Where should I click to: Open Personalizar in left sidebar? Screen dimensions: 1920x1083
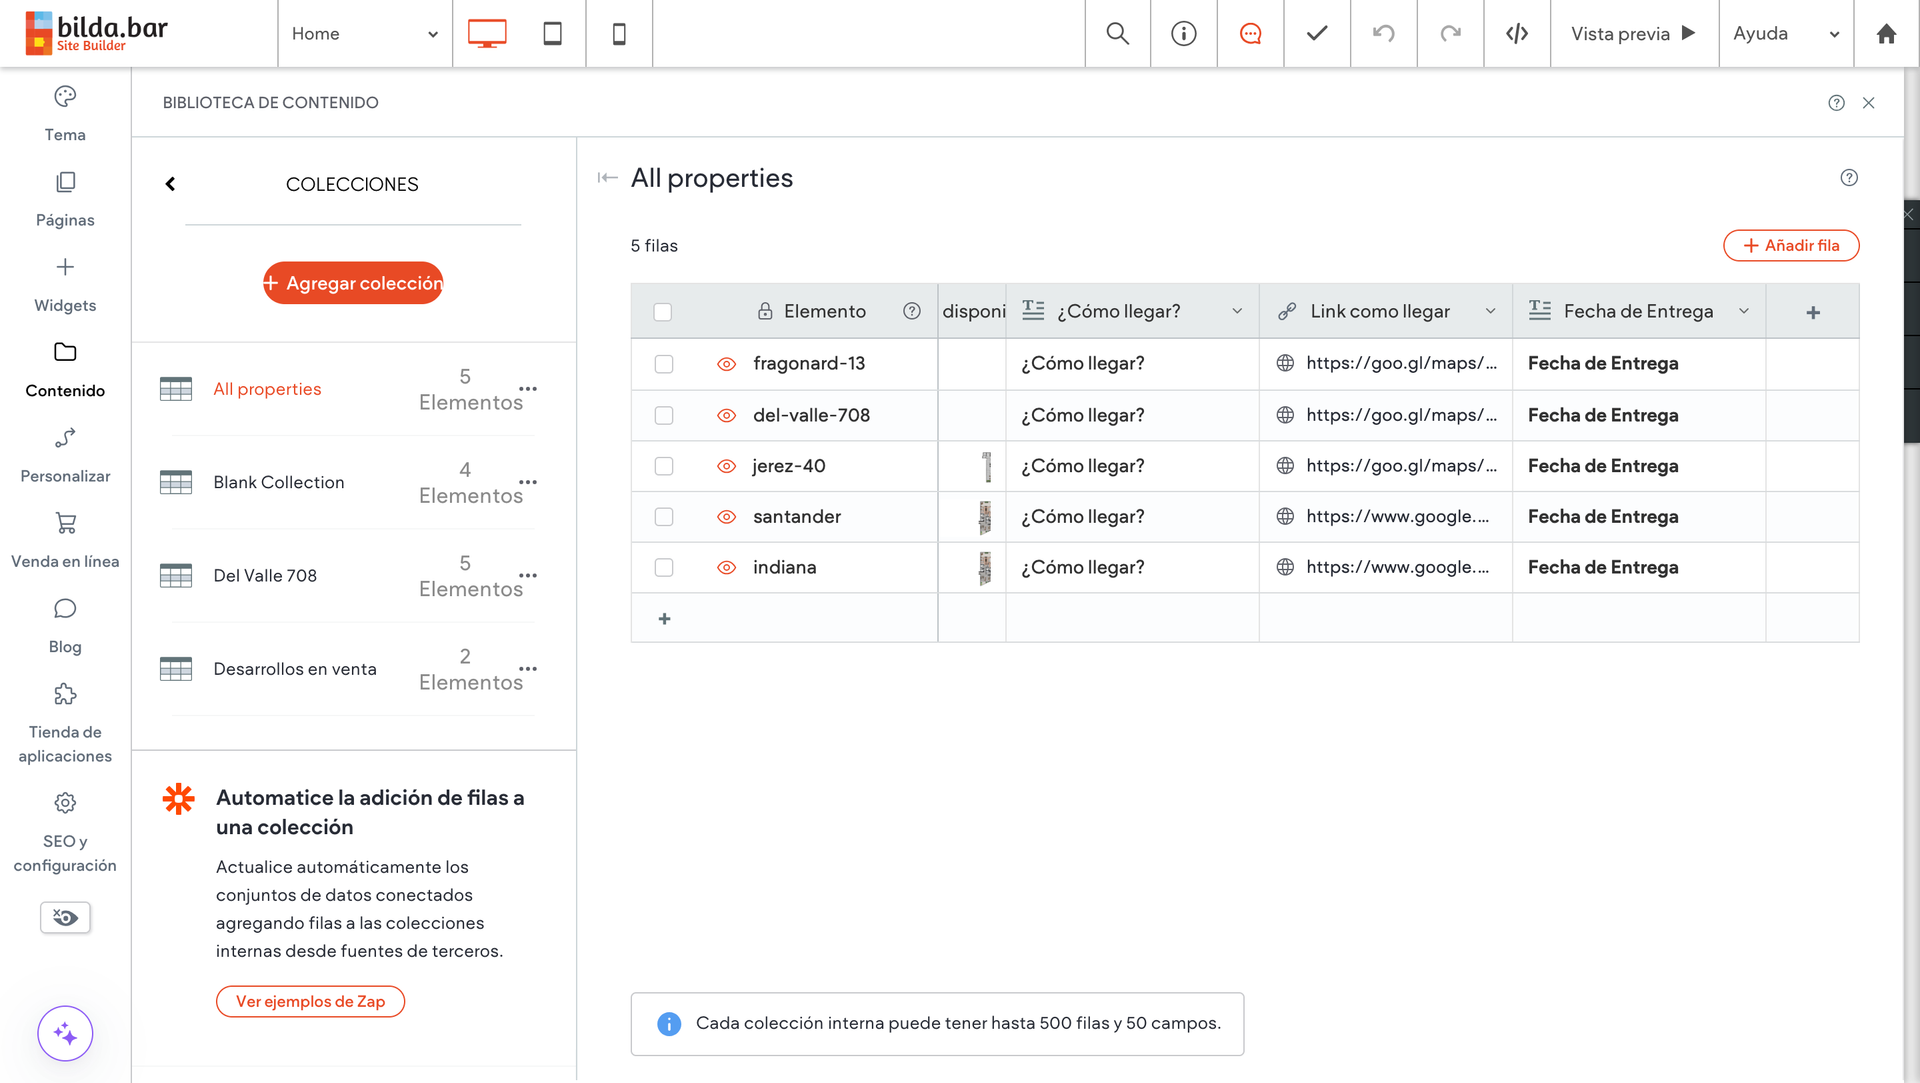(65, 456)
